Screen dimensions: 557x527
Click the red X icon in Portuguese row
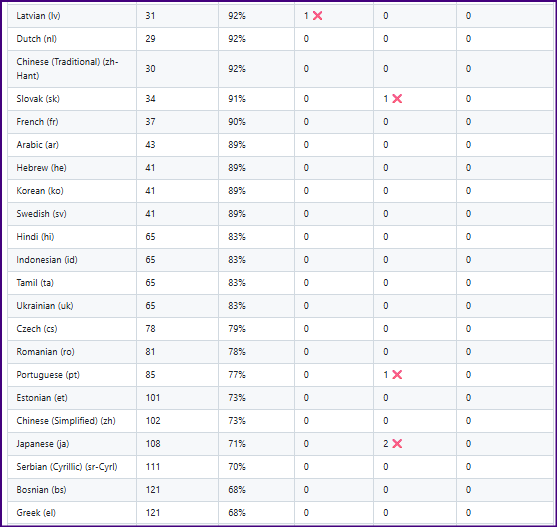tap(397, 375)
